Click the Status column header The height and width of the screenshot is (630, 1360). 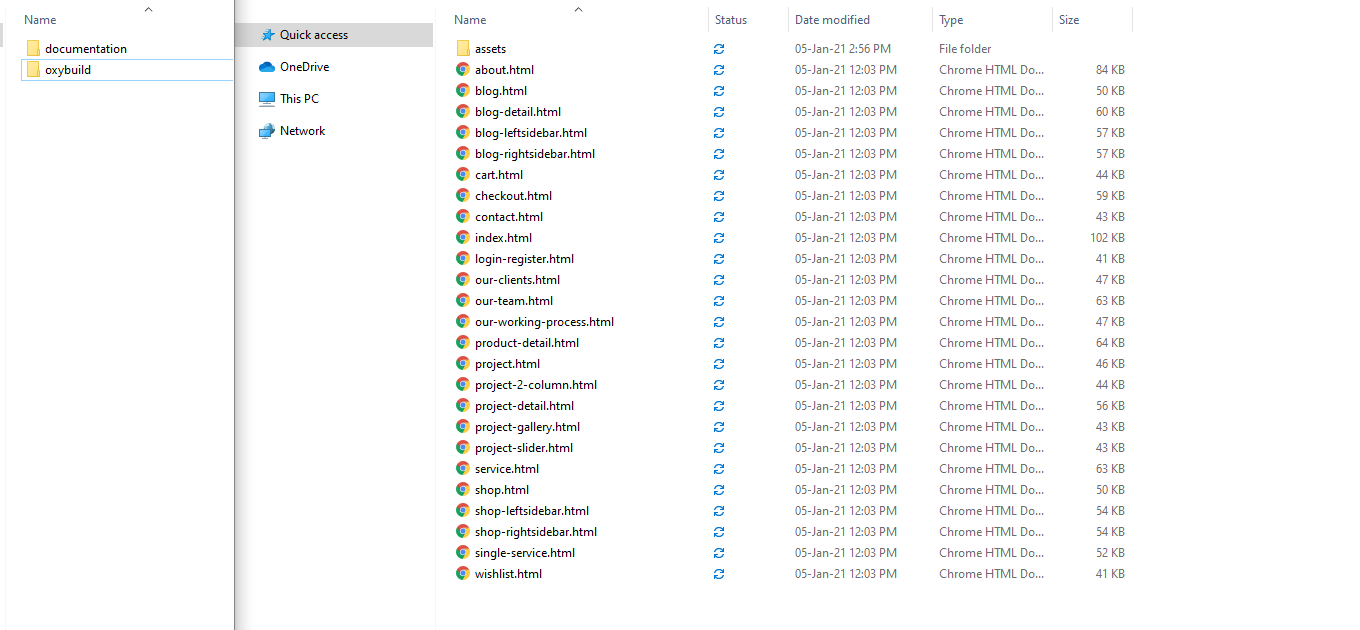pos(731,20)
